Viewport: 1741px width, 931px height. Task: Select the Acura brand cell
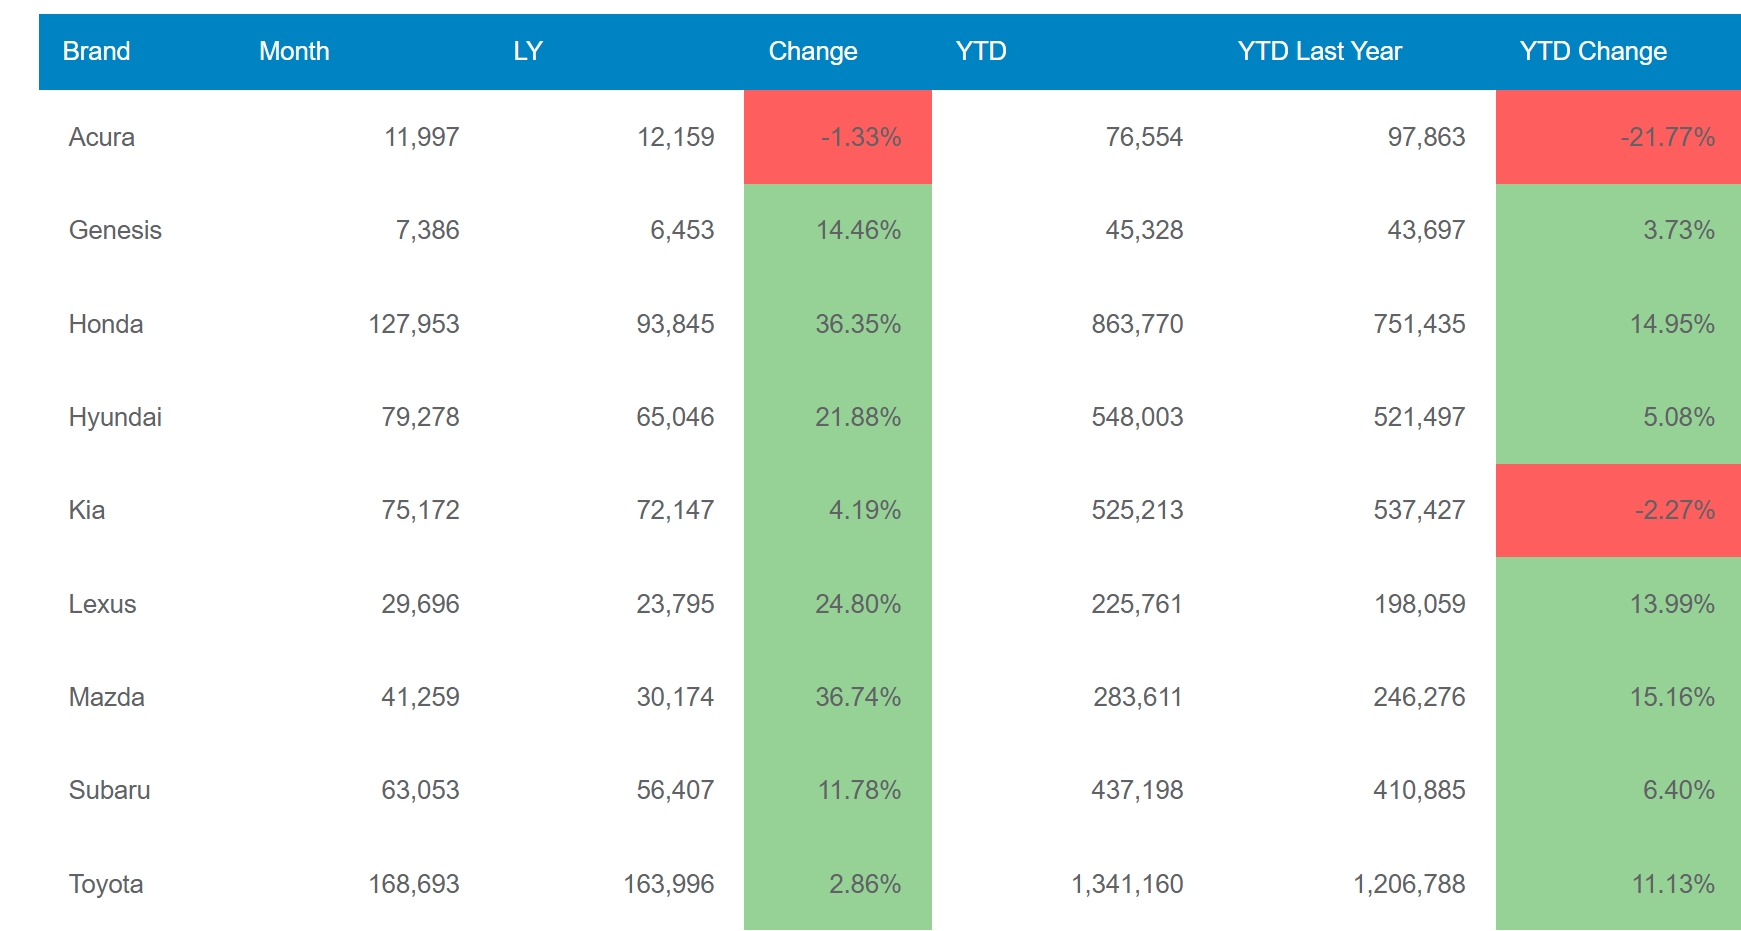point(102,137)
